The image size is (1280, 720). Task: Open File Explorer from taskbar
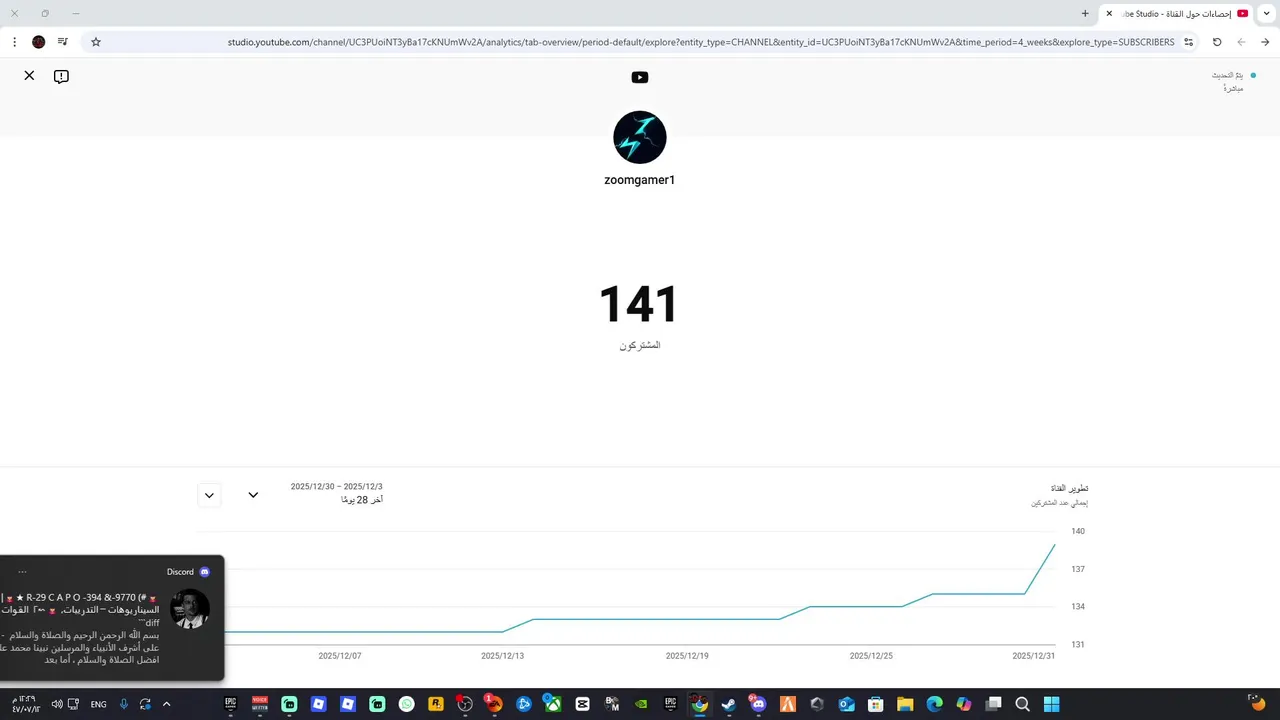point(904,704)
